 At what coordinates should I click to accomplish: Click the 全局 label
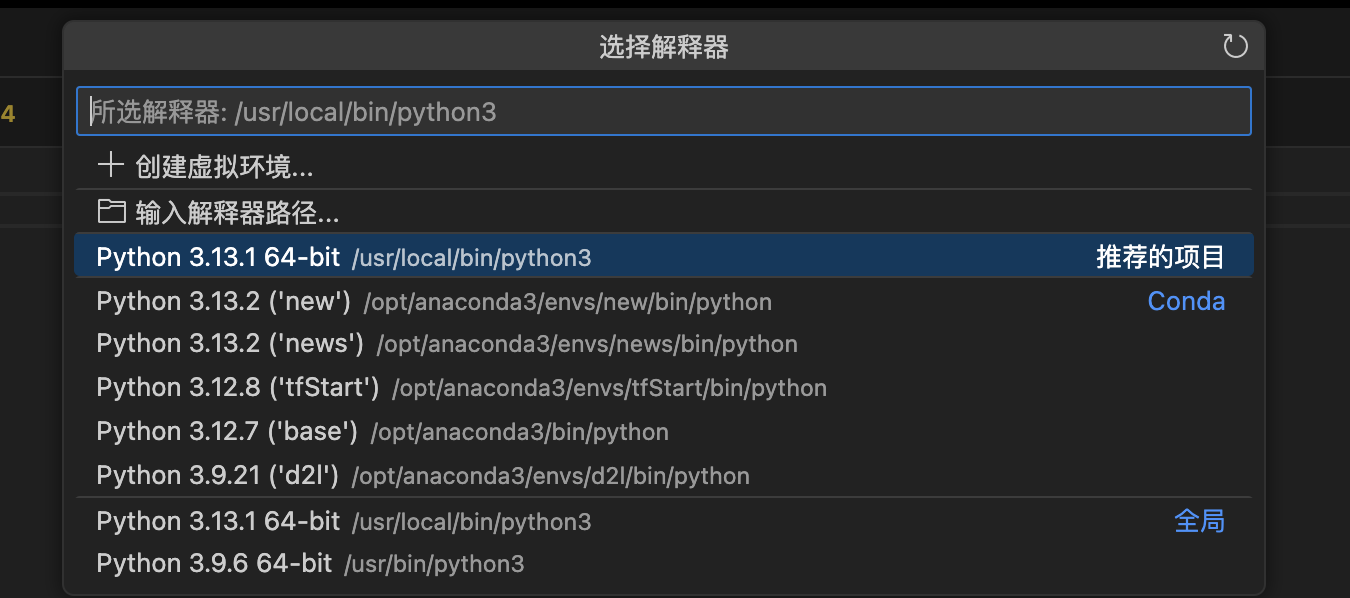[x=1200, y=521]
